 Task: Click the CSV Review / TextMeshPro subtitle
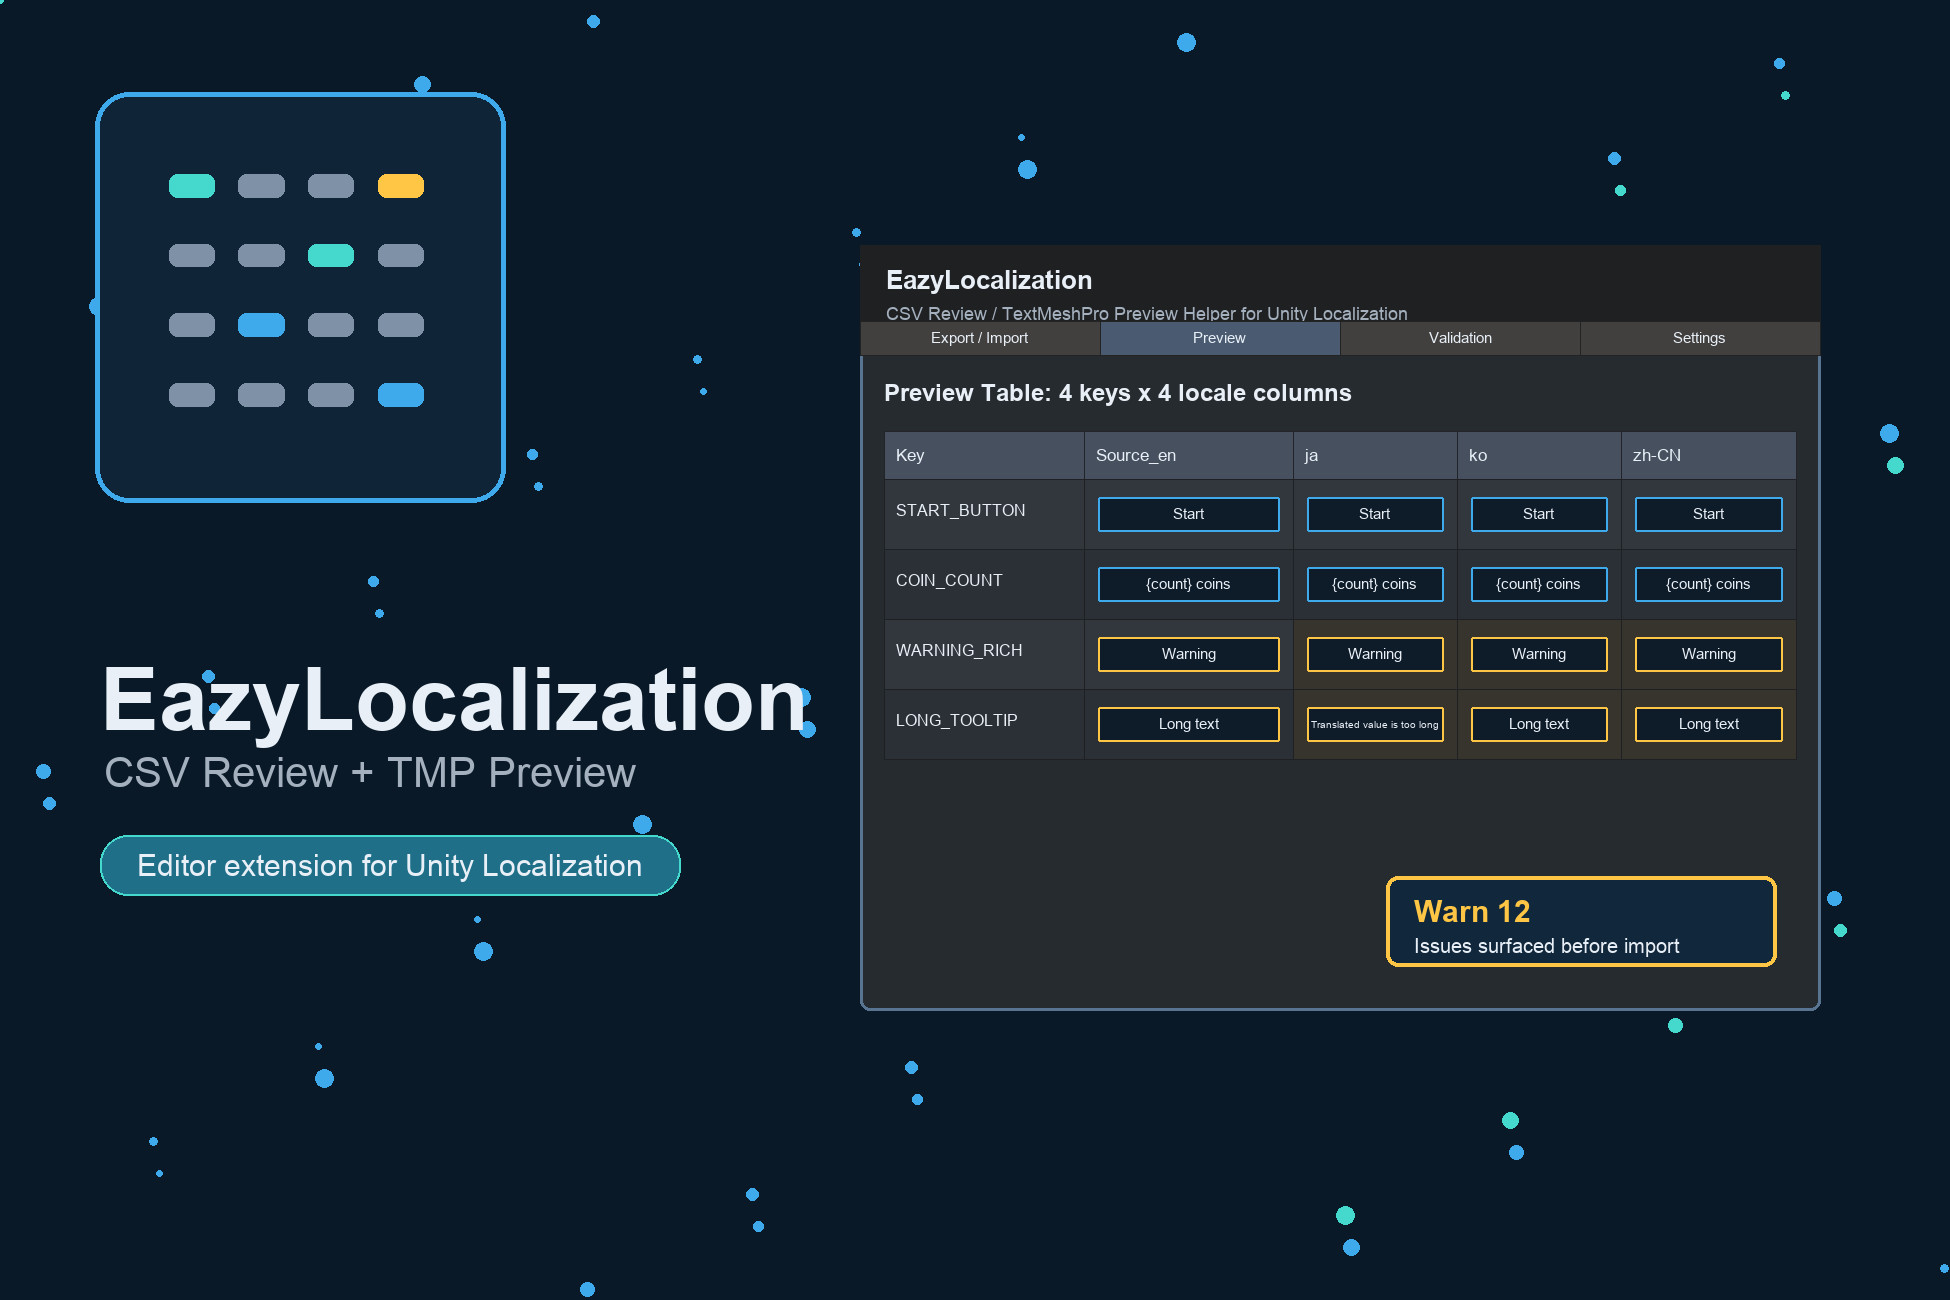(x=1147, y=313)
